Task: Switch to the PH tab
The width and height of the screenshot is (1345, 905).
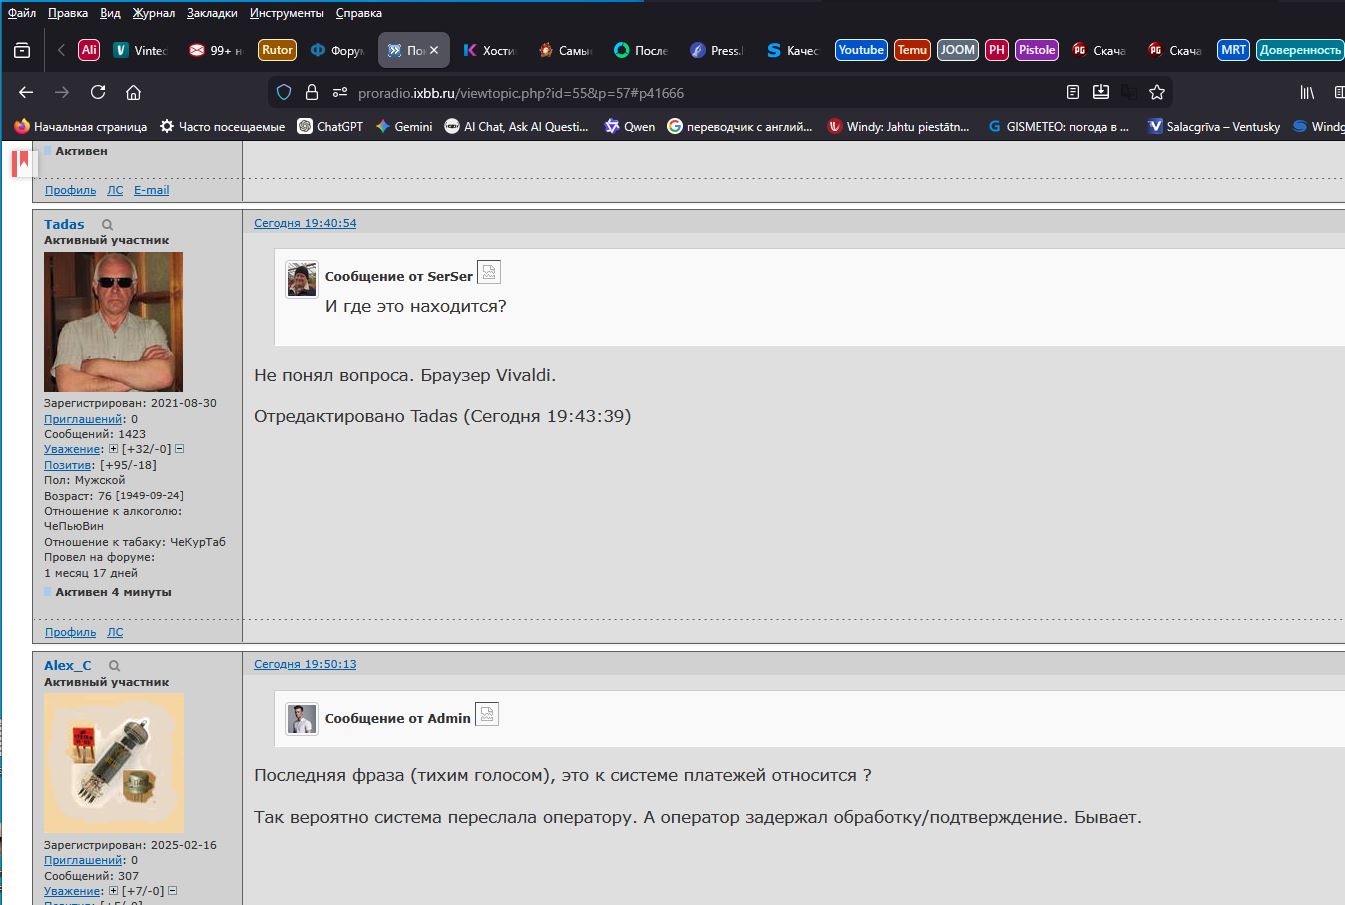Action: pyautogui.click(x=996, y=50)
